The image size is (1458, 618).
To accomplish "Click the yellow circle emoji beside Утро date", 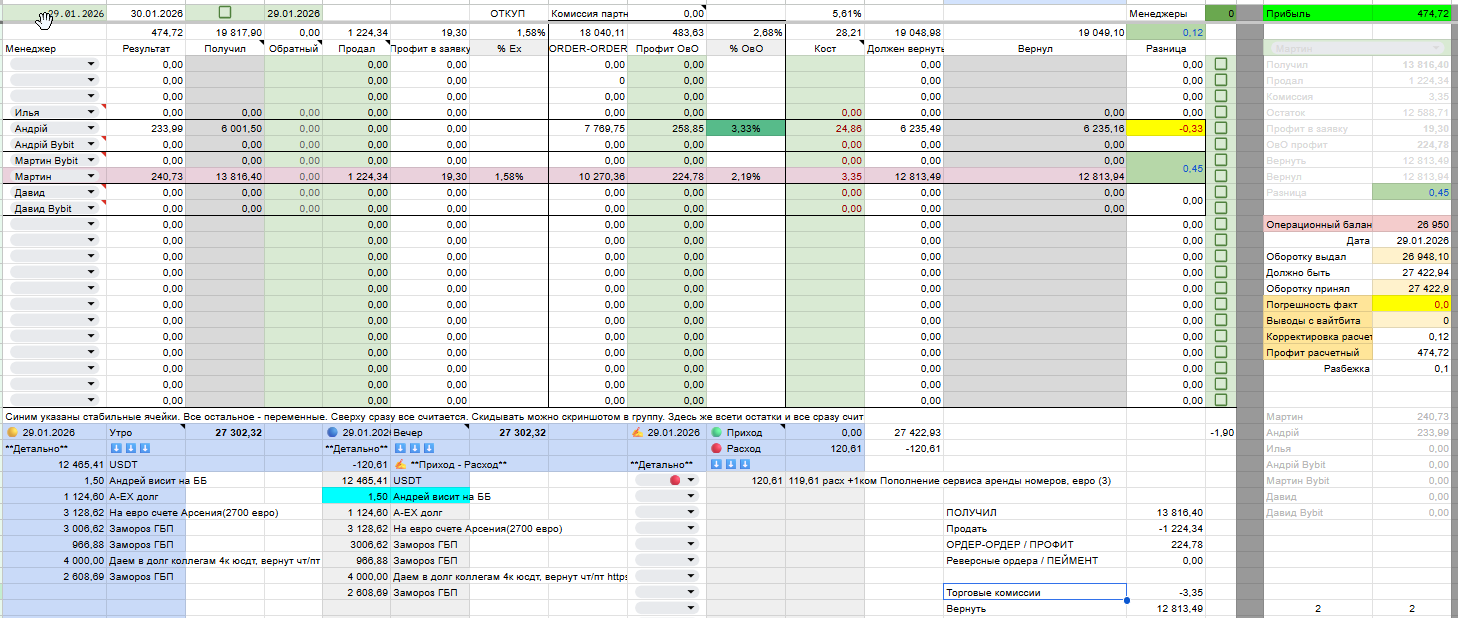I will (12, 433).
